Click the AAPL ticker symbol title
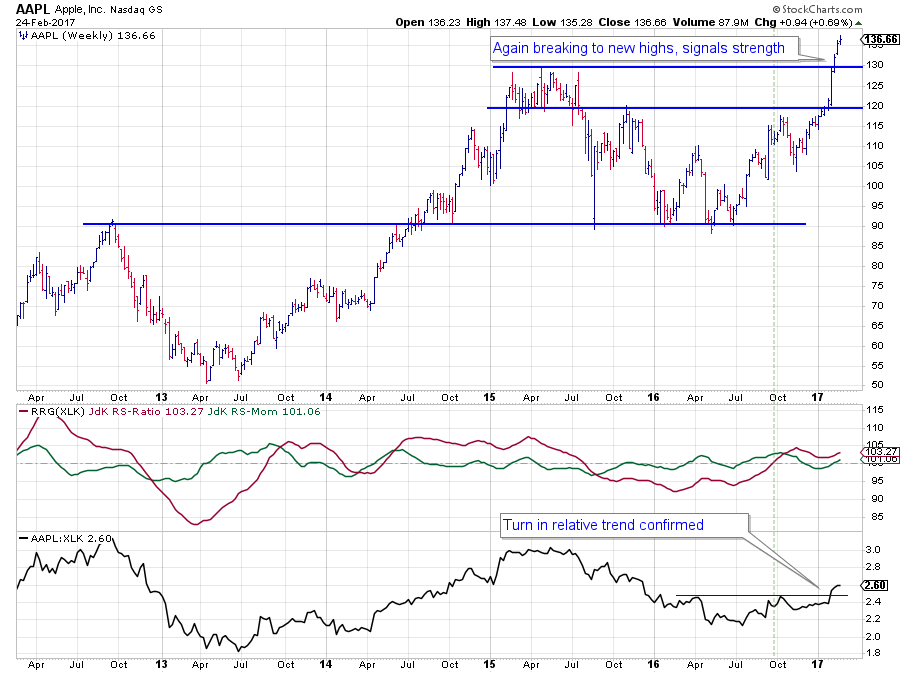The image size is (900, 673). click(33, 9)
